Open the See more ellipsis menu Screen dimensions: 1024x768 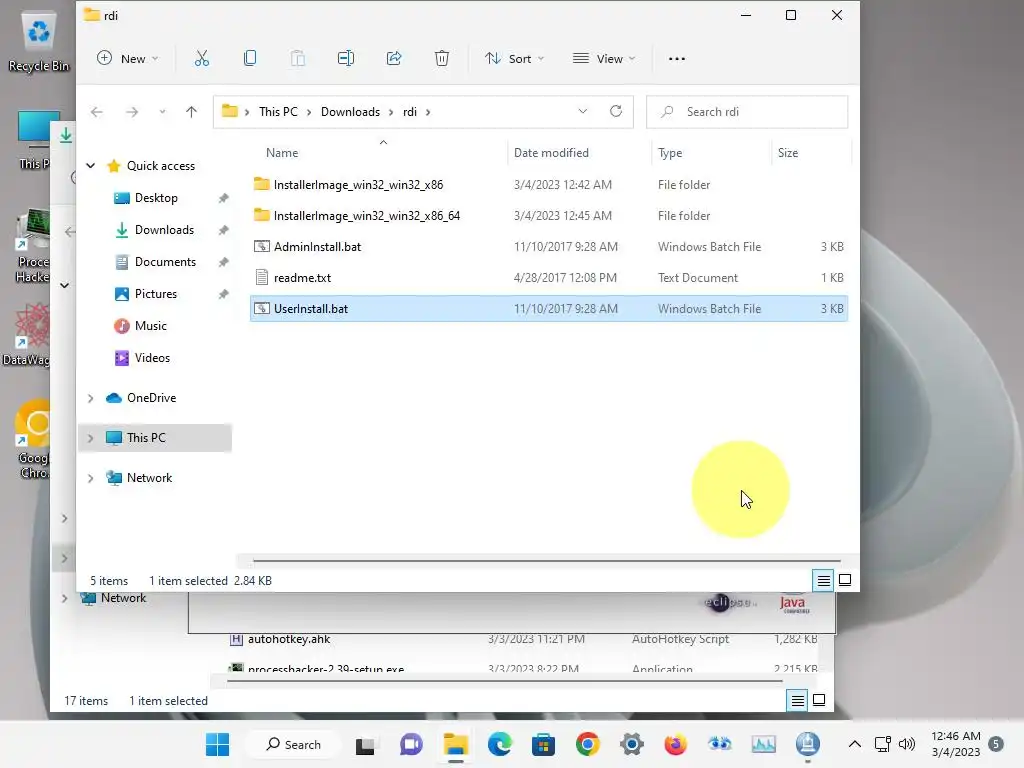click(x=677, y=59)
